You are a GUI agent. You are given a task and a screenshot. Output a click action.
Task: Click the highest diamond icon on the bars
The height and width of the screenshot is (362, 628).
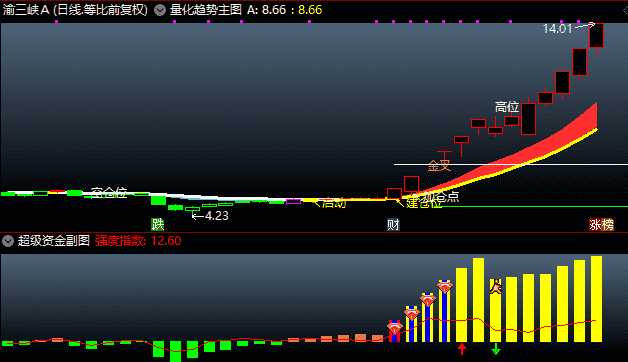(445, 287)
